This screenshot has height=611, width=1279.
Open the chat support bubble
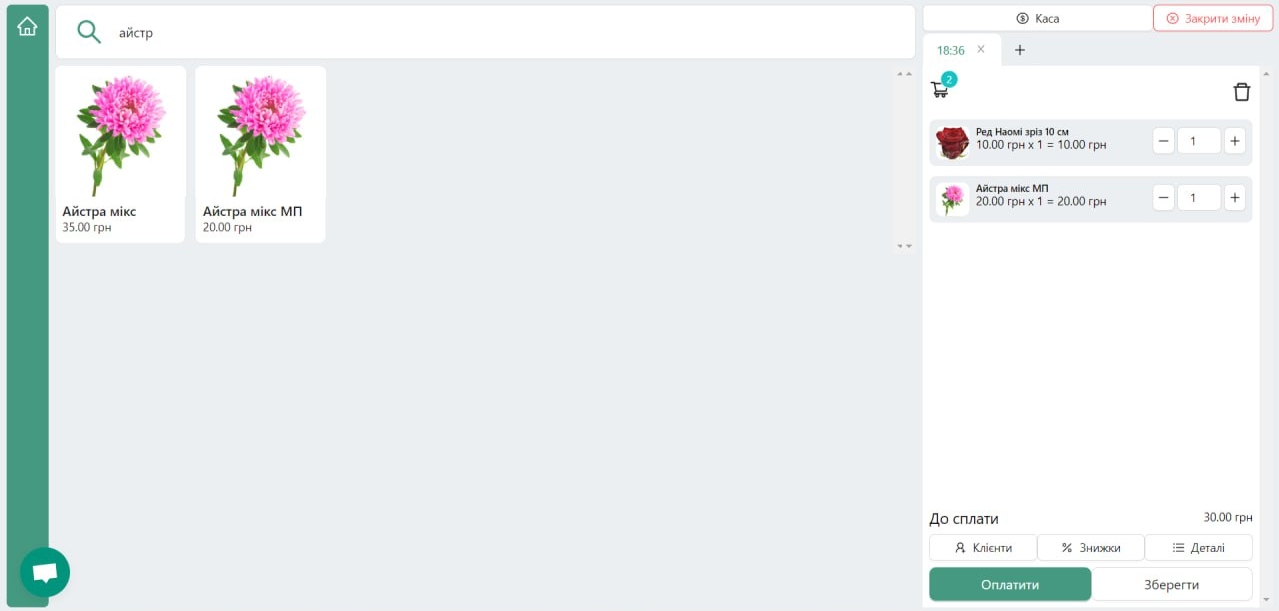click(45, 572)
